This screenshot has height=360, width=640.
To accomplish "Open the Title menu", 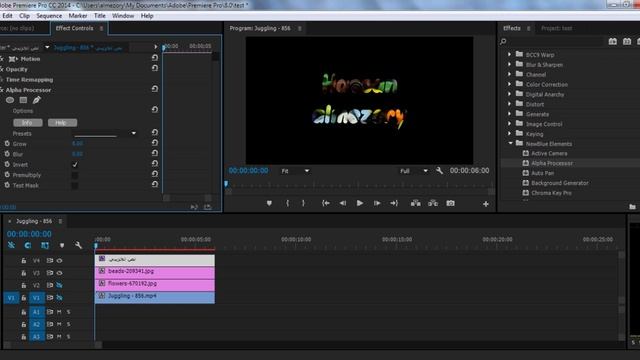I will [x=100, y=16].
